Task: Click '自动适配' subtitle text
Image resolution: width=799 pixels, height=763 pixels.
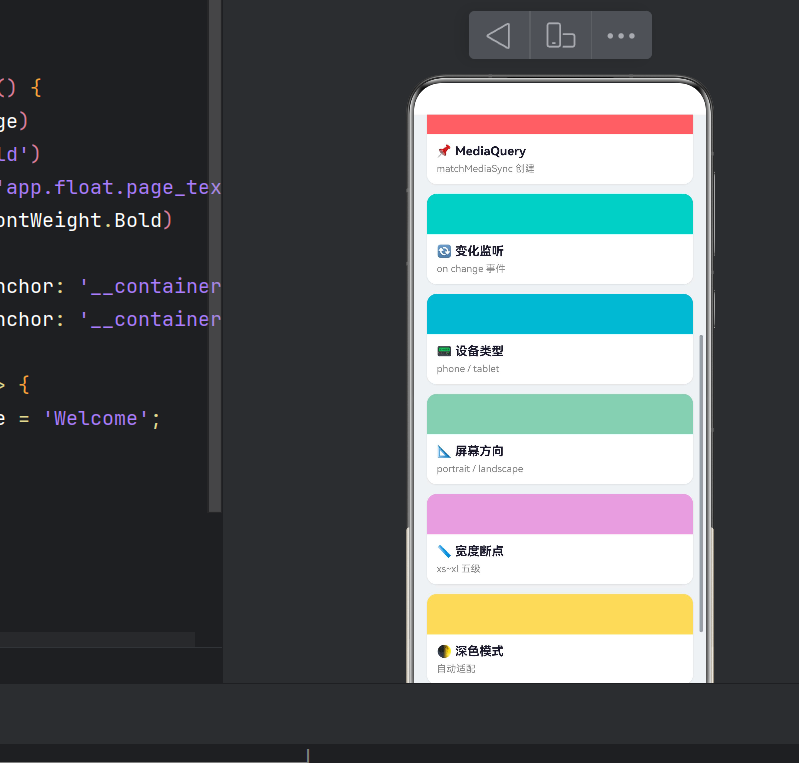Action: (x=456, y=668)
